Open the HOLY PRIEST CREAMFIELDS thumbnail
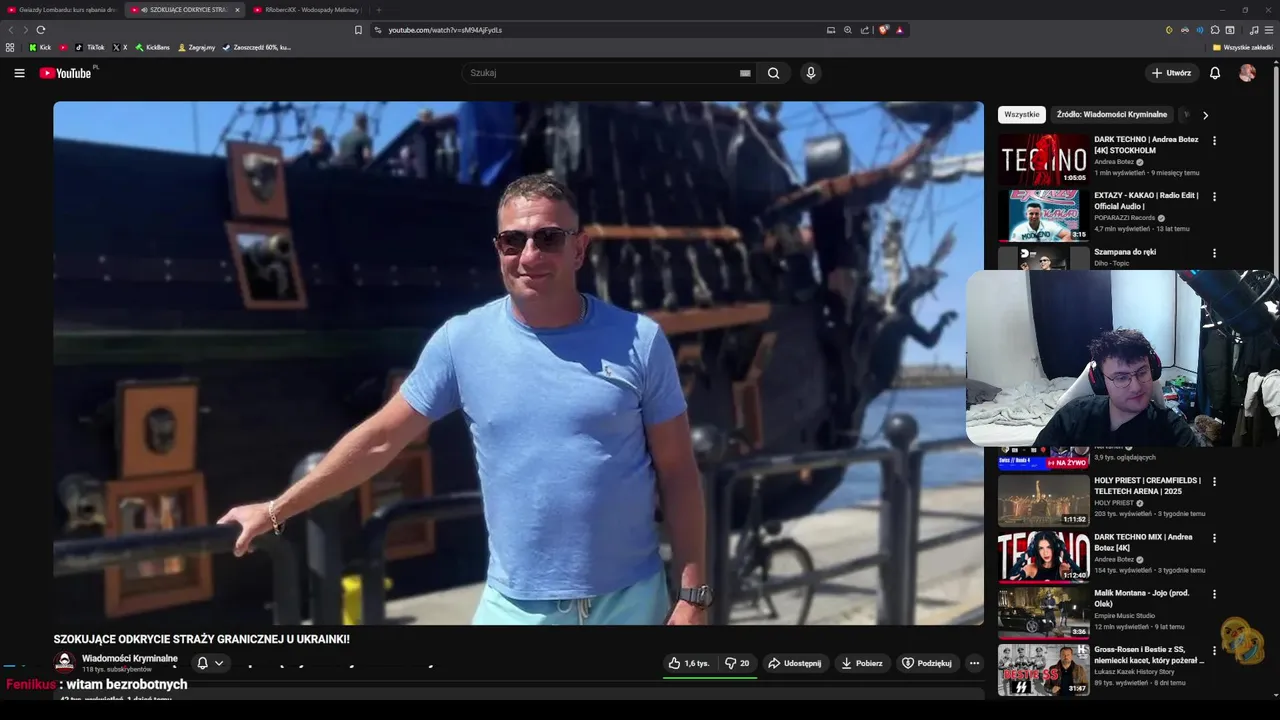This screenshot has width=1280, height=720. (x=1043, y=500)
